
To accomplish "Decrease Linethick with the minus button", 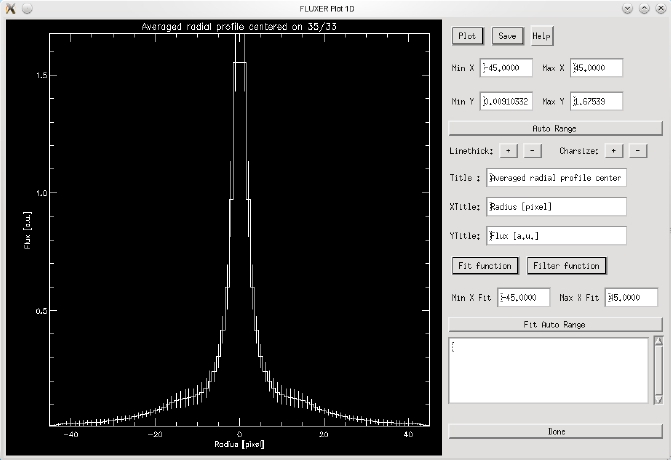I will point(532,151).
